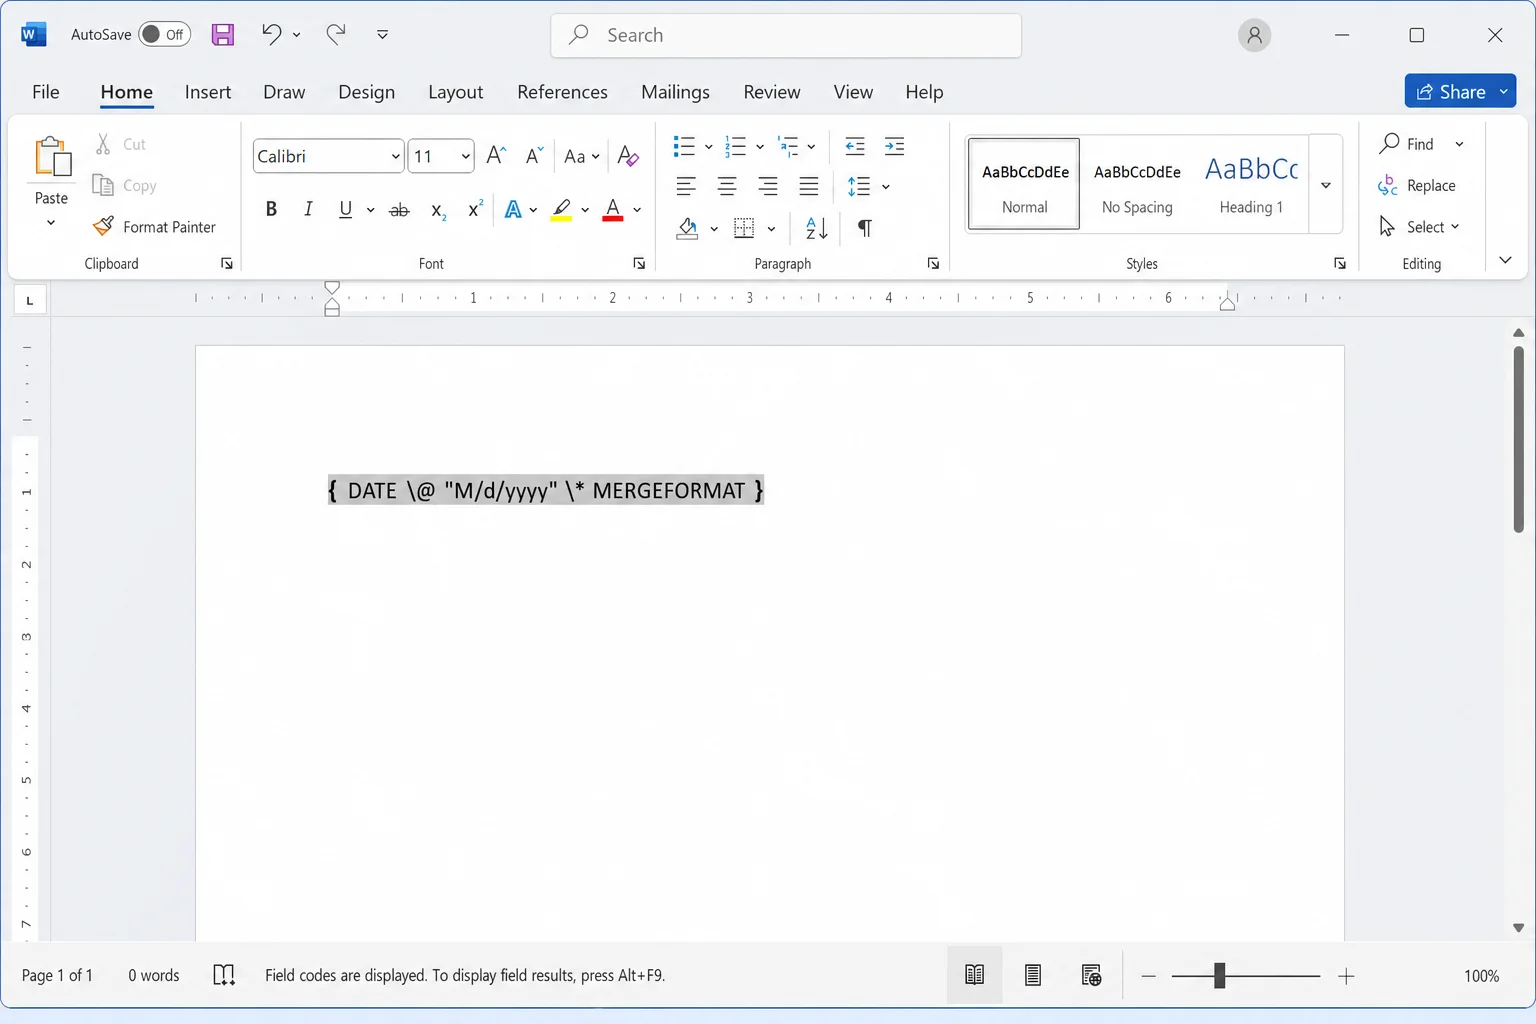This screenshot has height=1024, width=1536.
Task: Open the Calibri font name dropdown
Action: (x=396, y=156)
